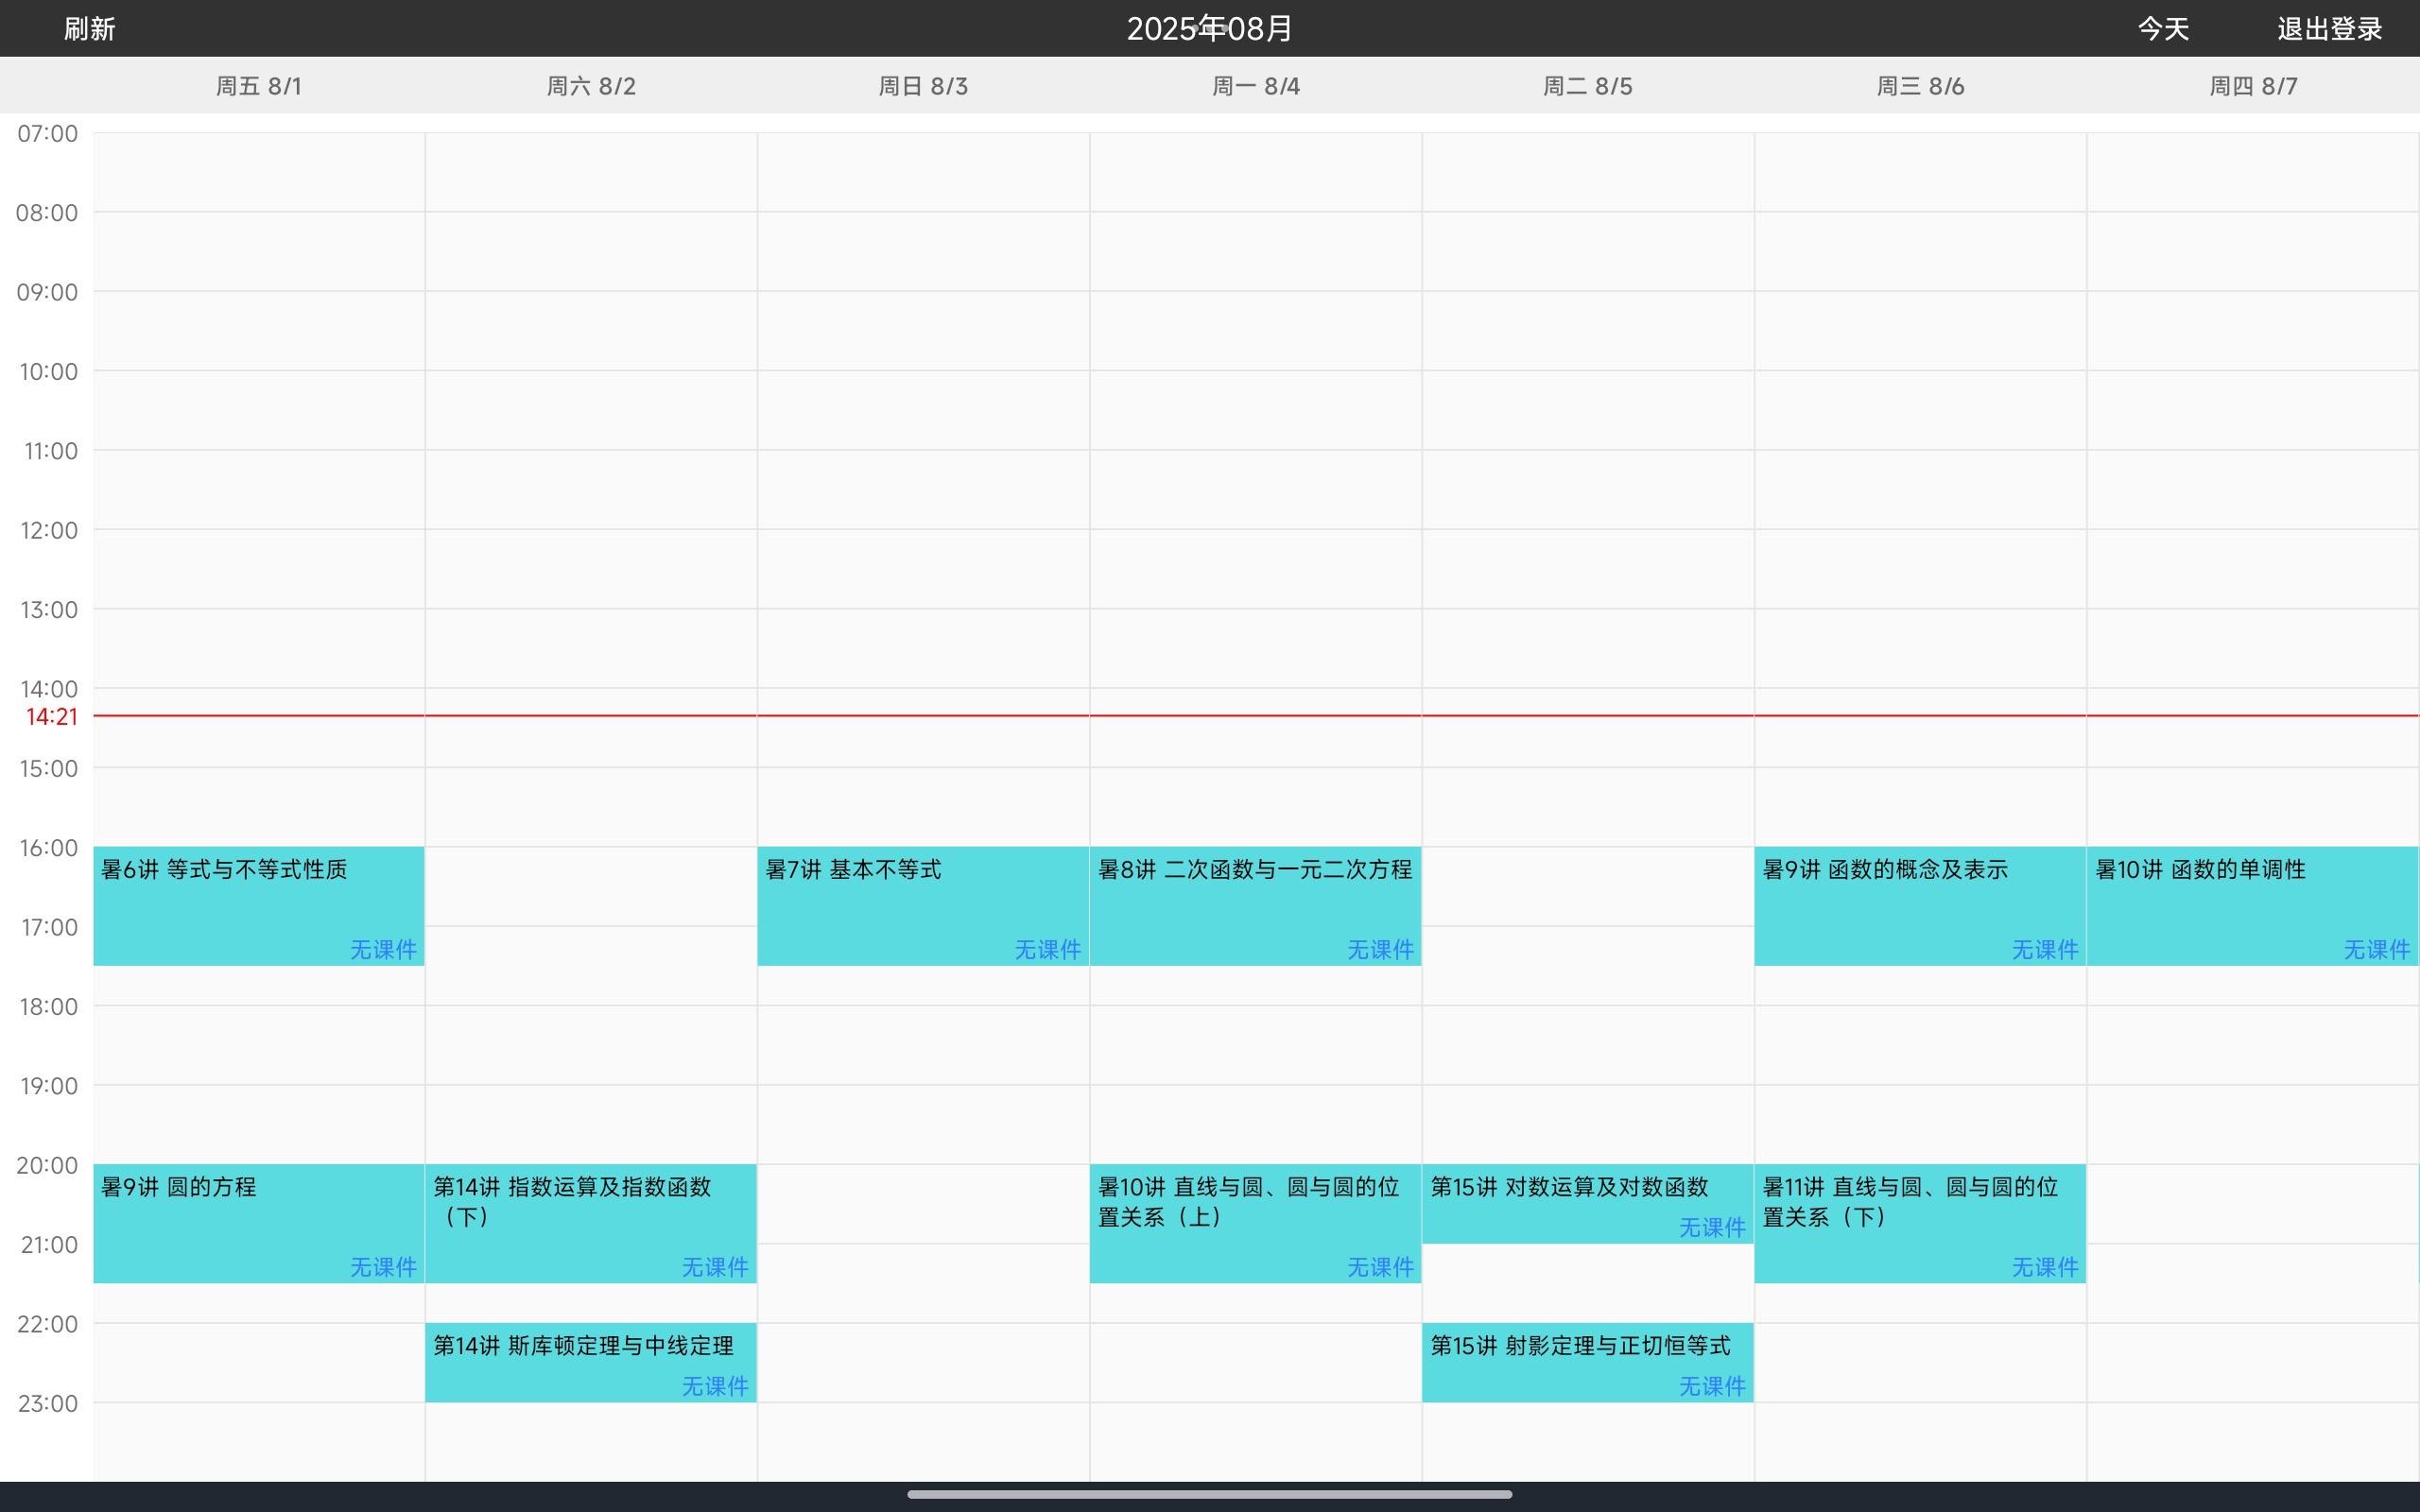Click 无课件 link in 第15讲 对数运算及对数函数
This screenshot has height=1512, width=2420.
point(1711,1227)
